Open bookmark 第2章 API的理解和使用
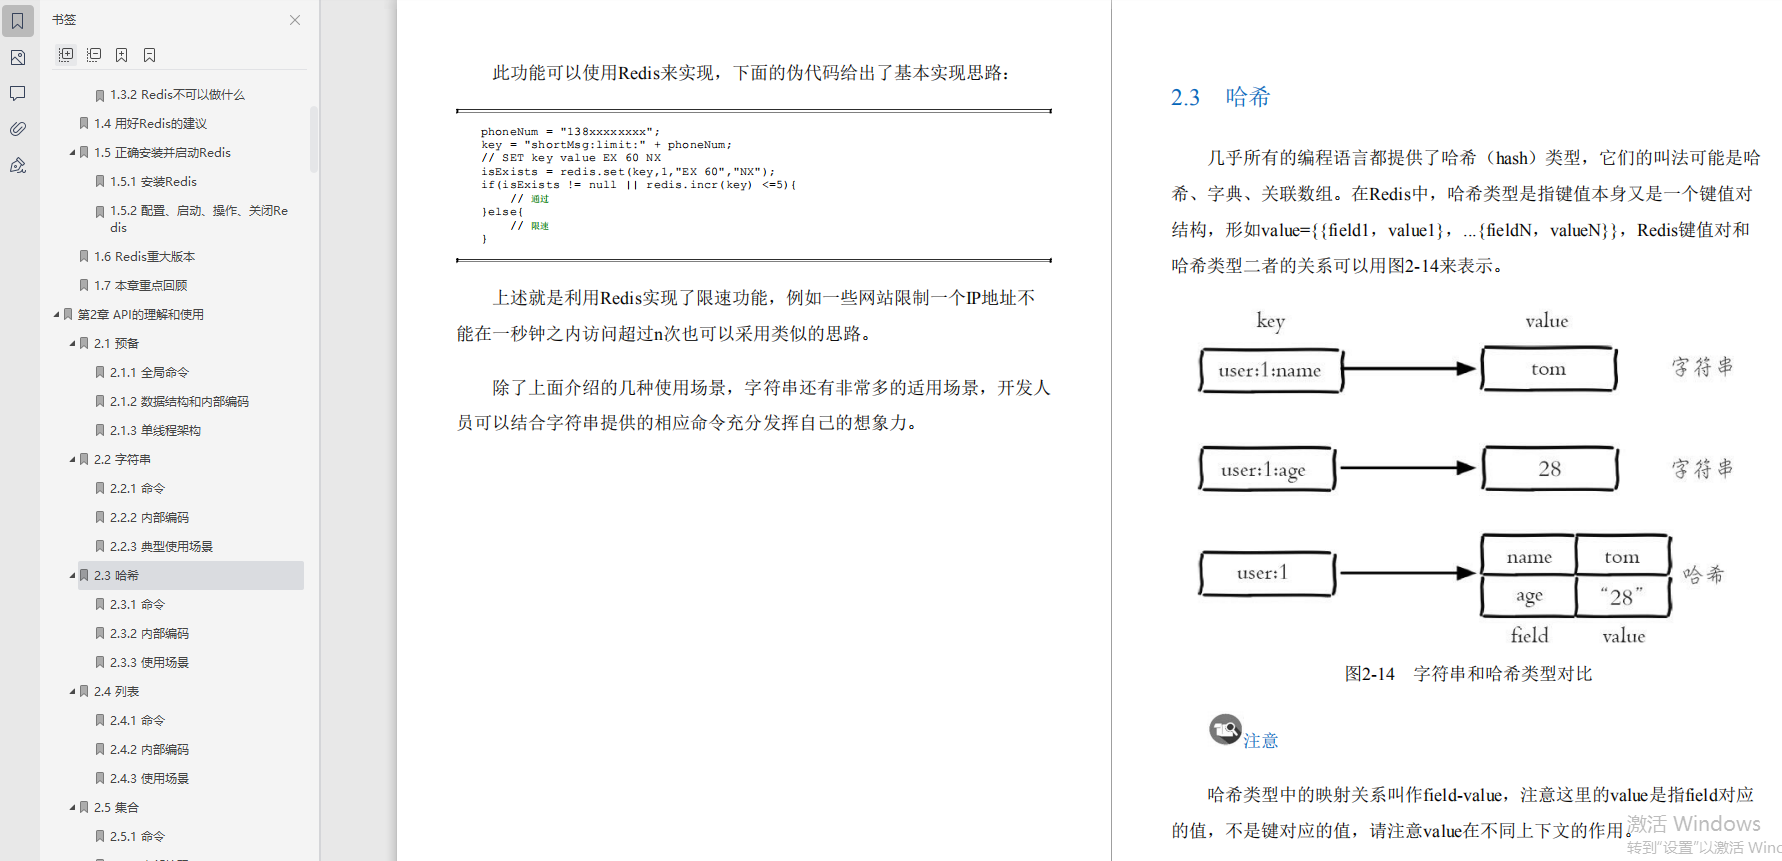1782x861 pixels. pos(140,315)
